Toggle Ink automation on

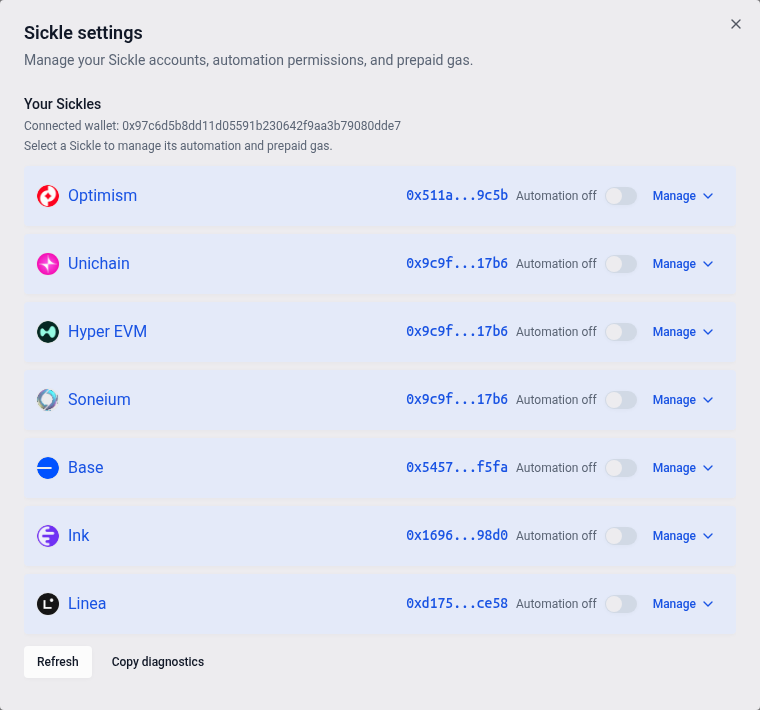click(621, 536)
